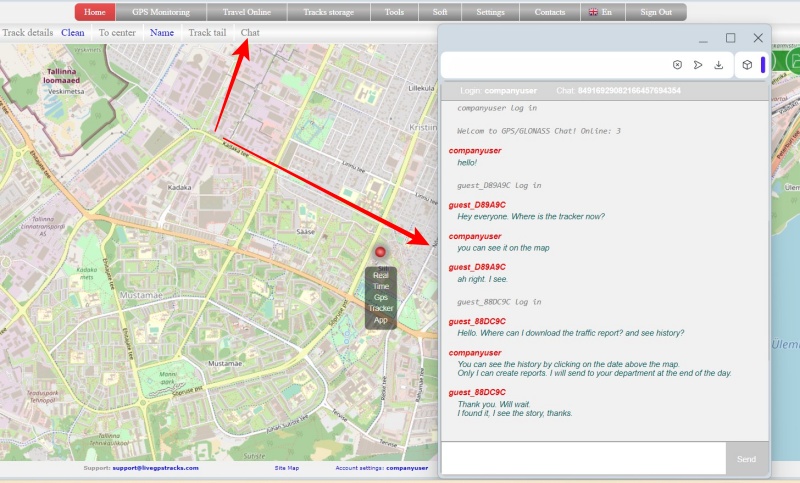
Task: Toggle the Chat panel link
Action: click(250, 33)
